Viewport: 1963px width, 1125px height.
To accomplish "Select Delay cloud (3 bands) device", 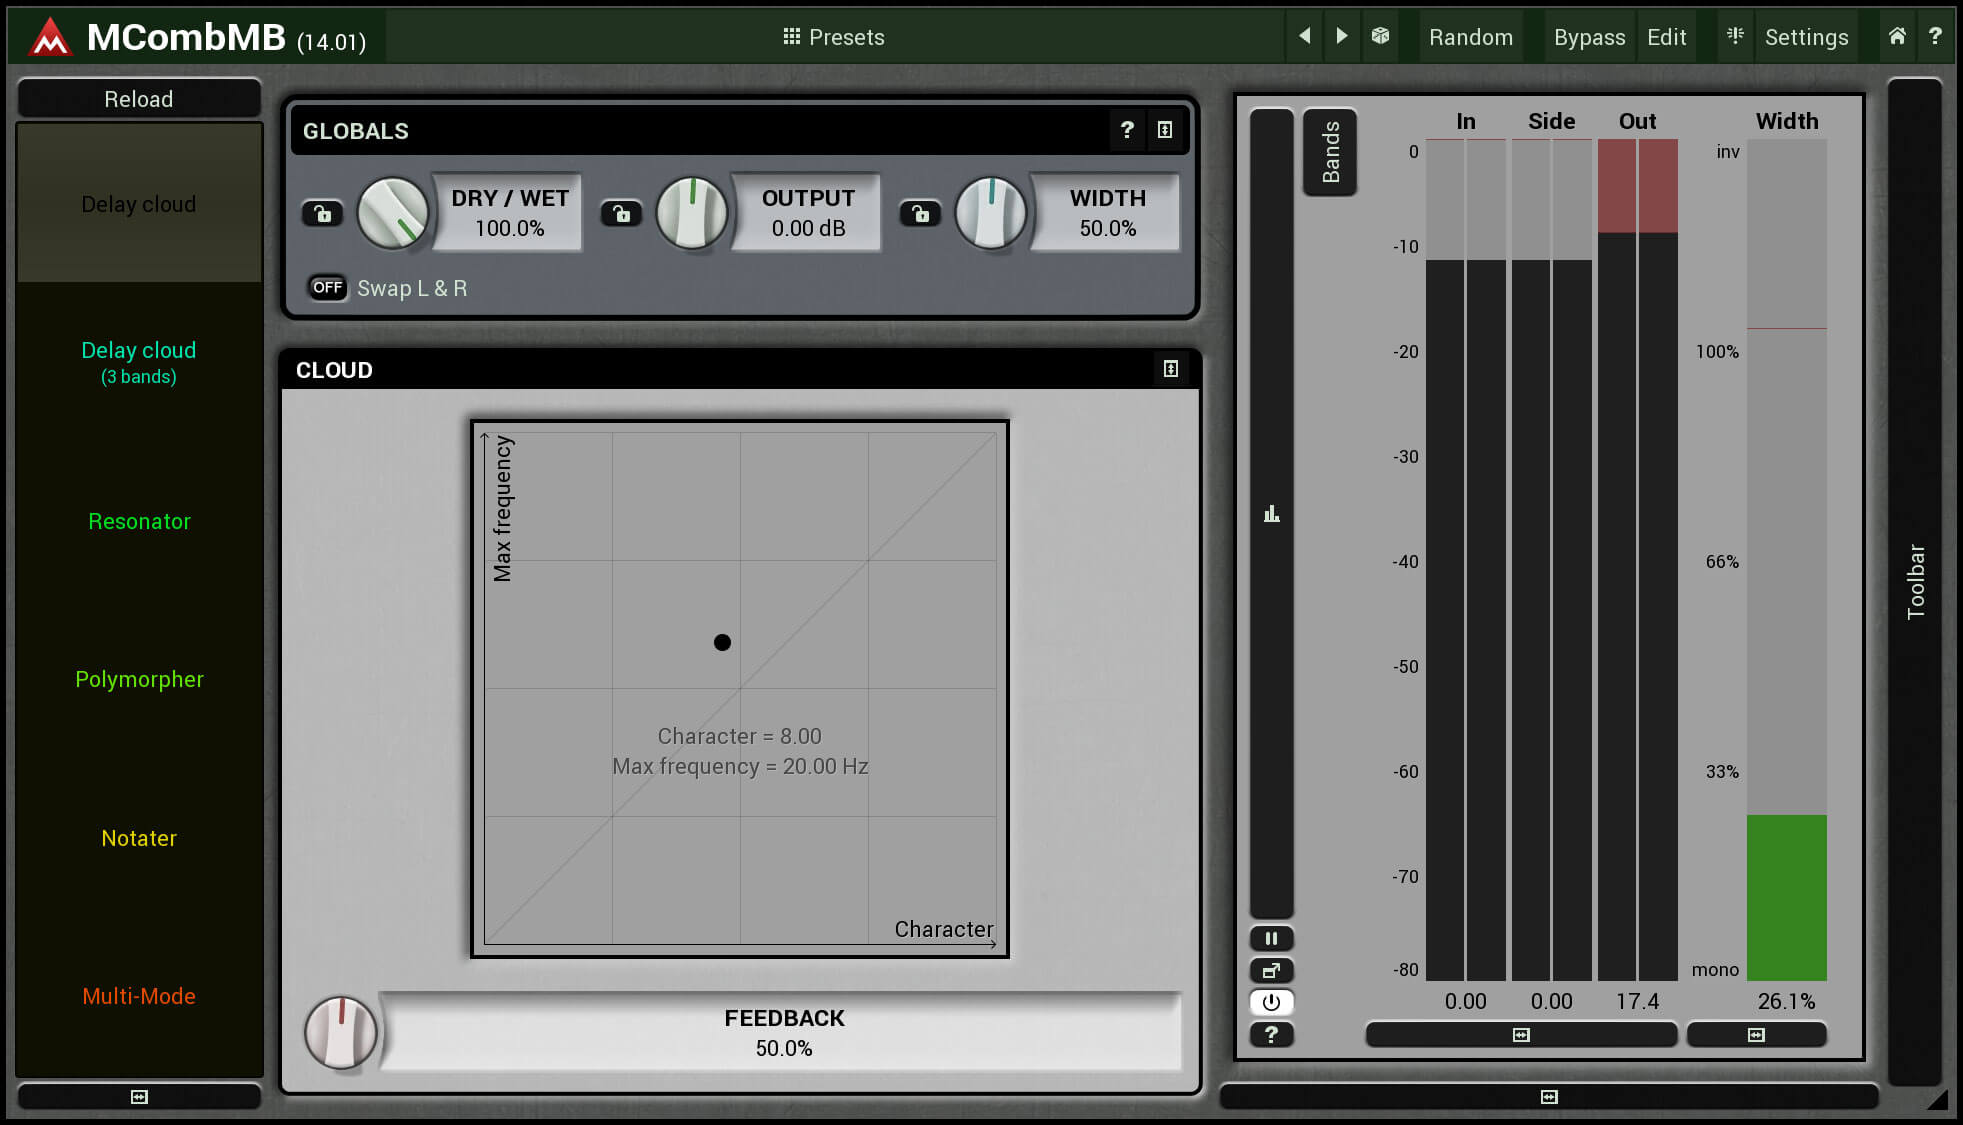I will pyautogui.click(x=139, y=362).
